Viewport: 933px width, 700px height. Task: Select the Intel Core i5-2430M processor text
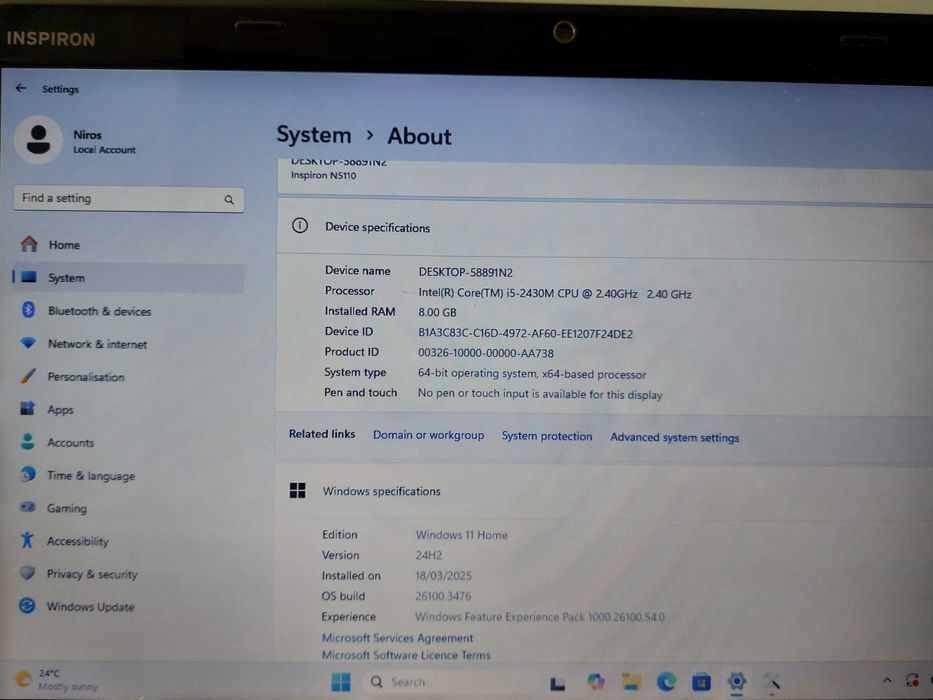tap(555, 293)
